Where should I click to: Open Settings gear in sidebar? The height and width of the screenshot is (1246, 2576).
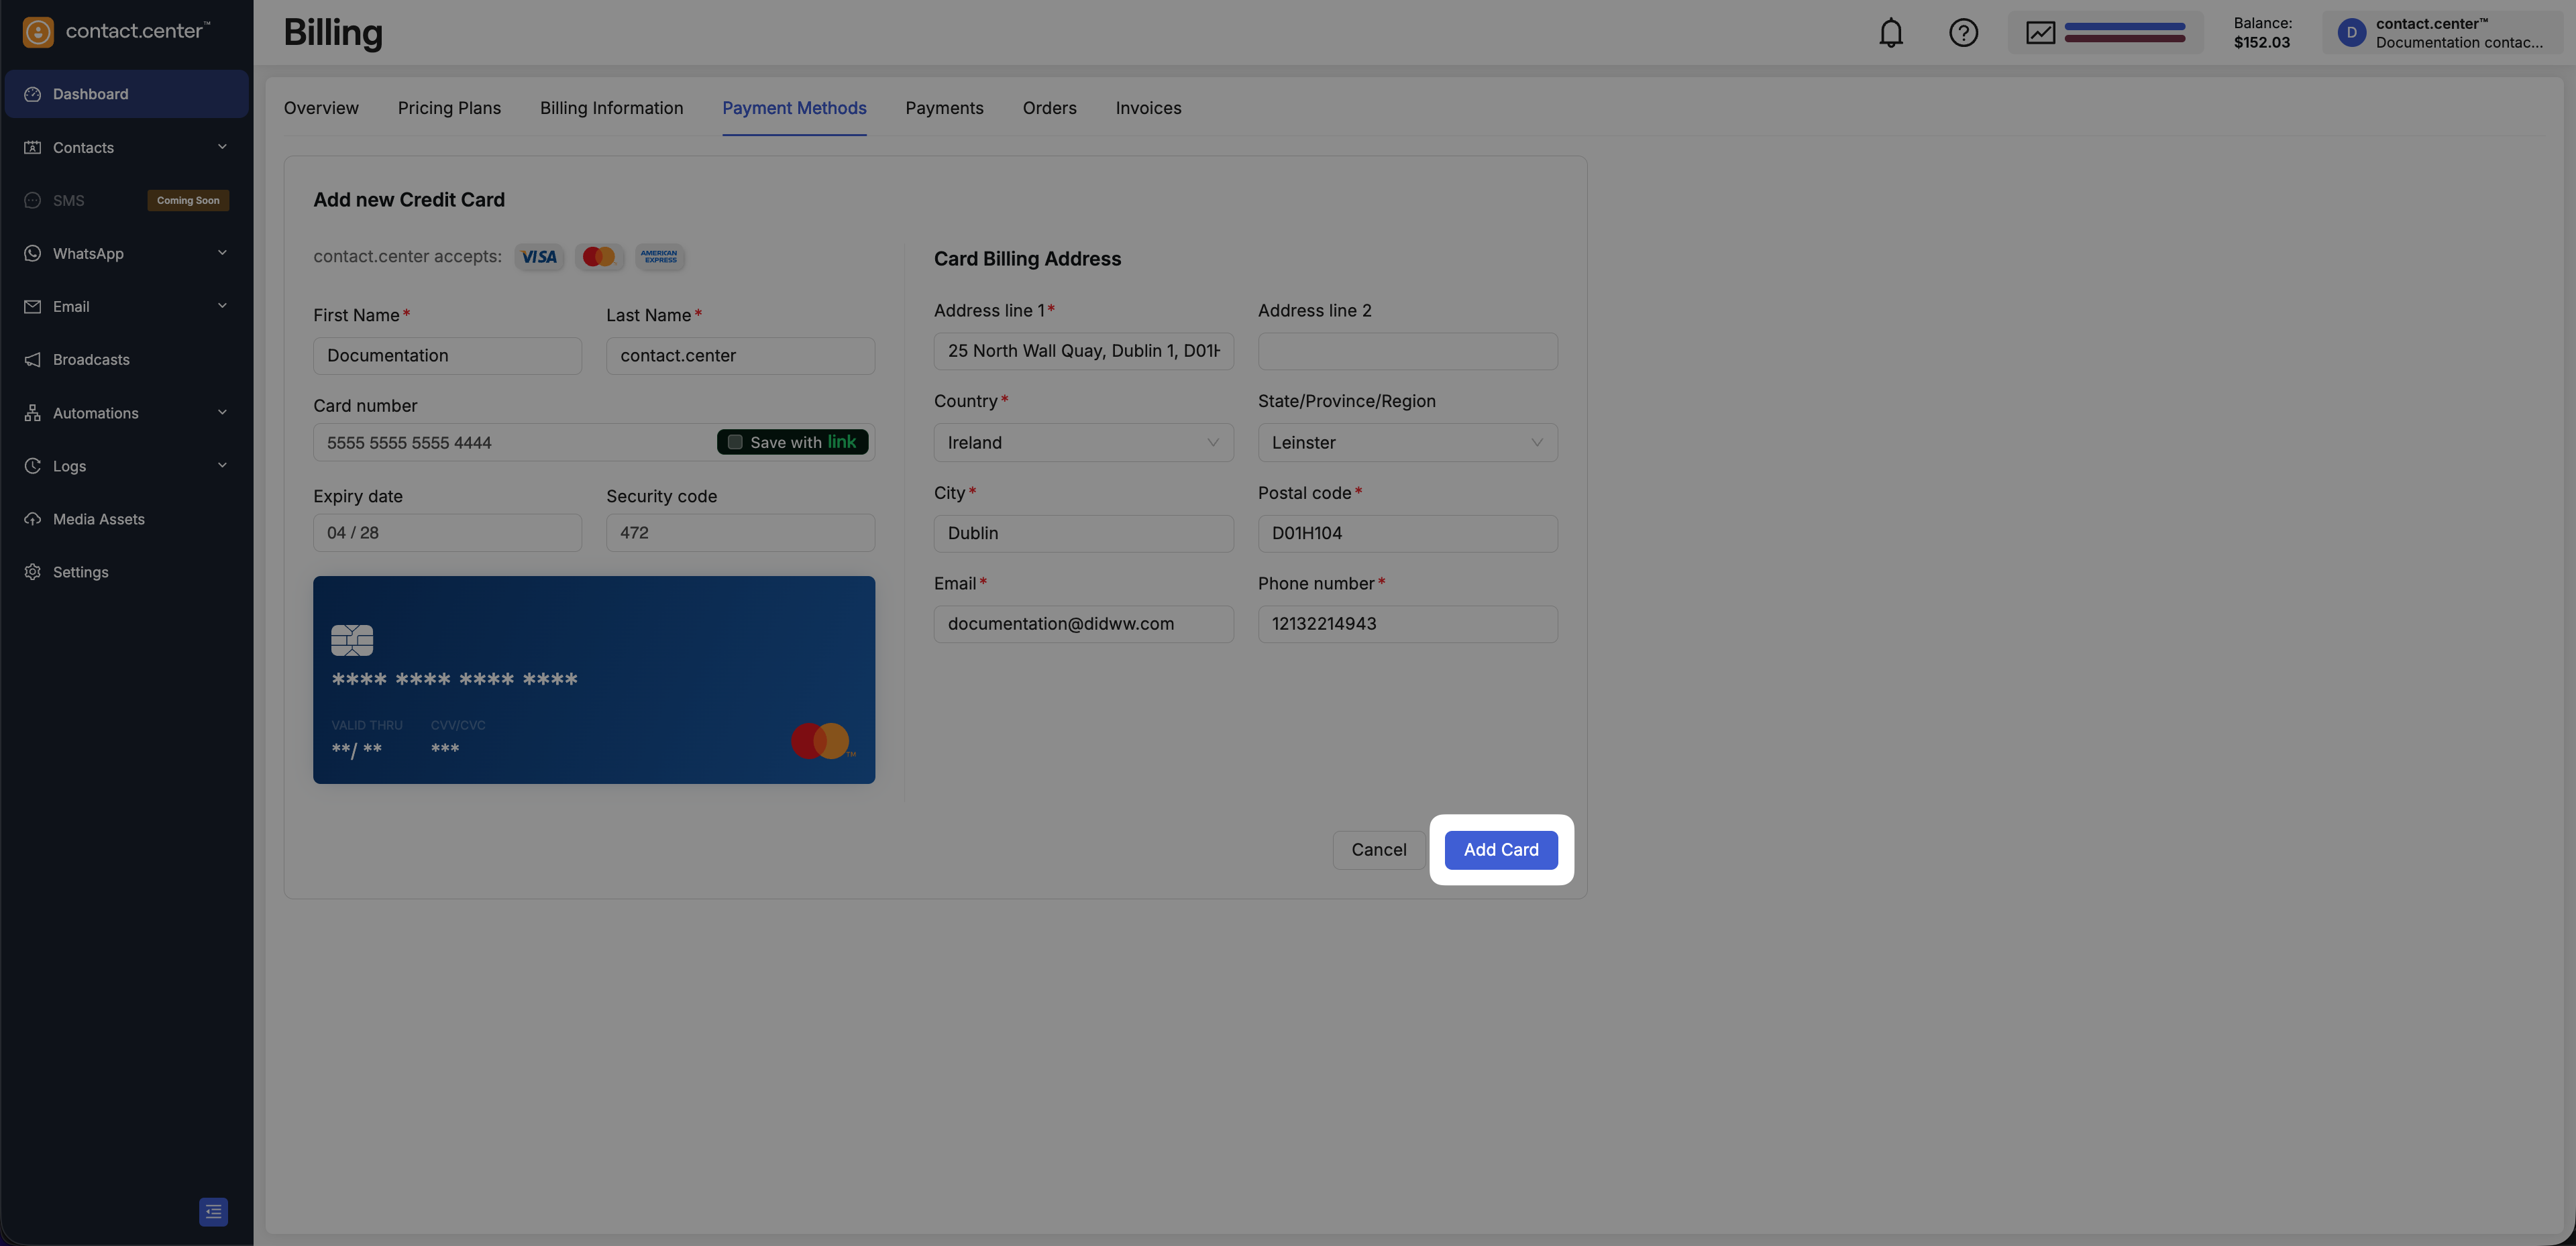33,572
